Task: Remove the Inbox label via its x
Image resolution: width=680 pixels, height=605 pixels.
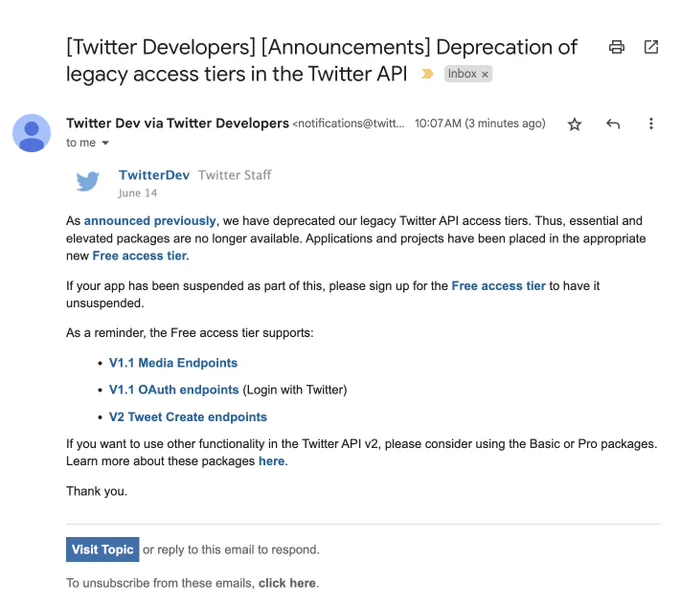Action: (x=485, y=75)
